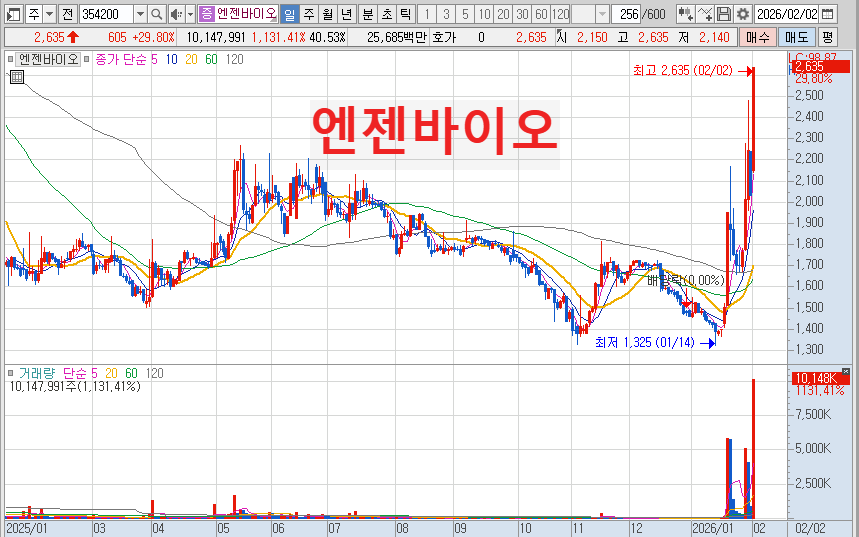Click the blue 10 moving average legend

171,59
